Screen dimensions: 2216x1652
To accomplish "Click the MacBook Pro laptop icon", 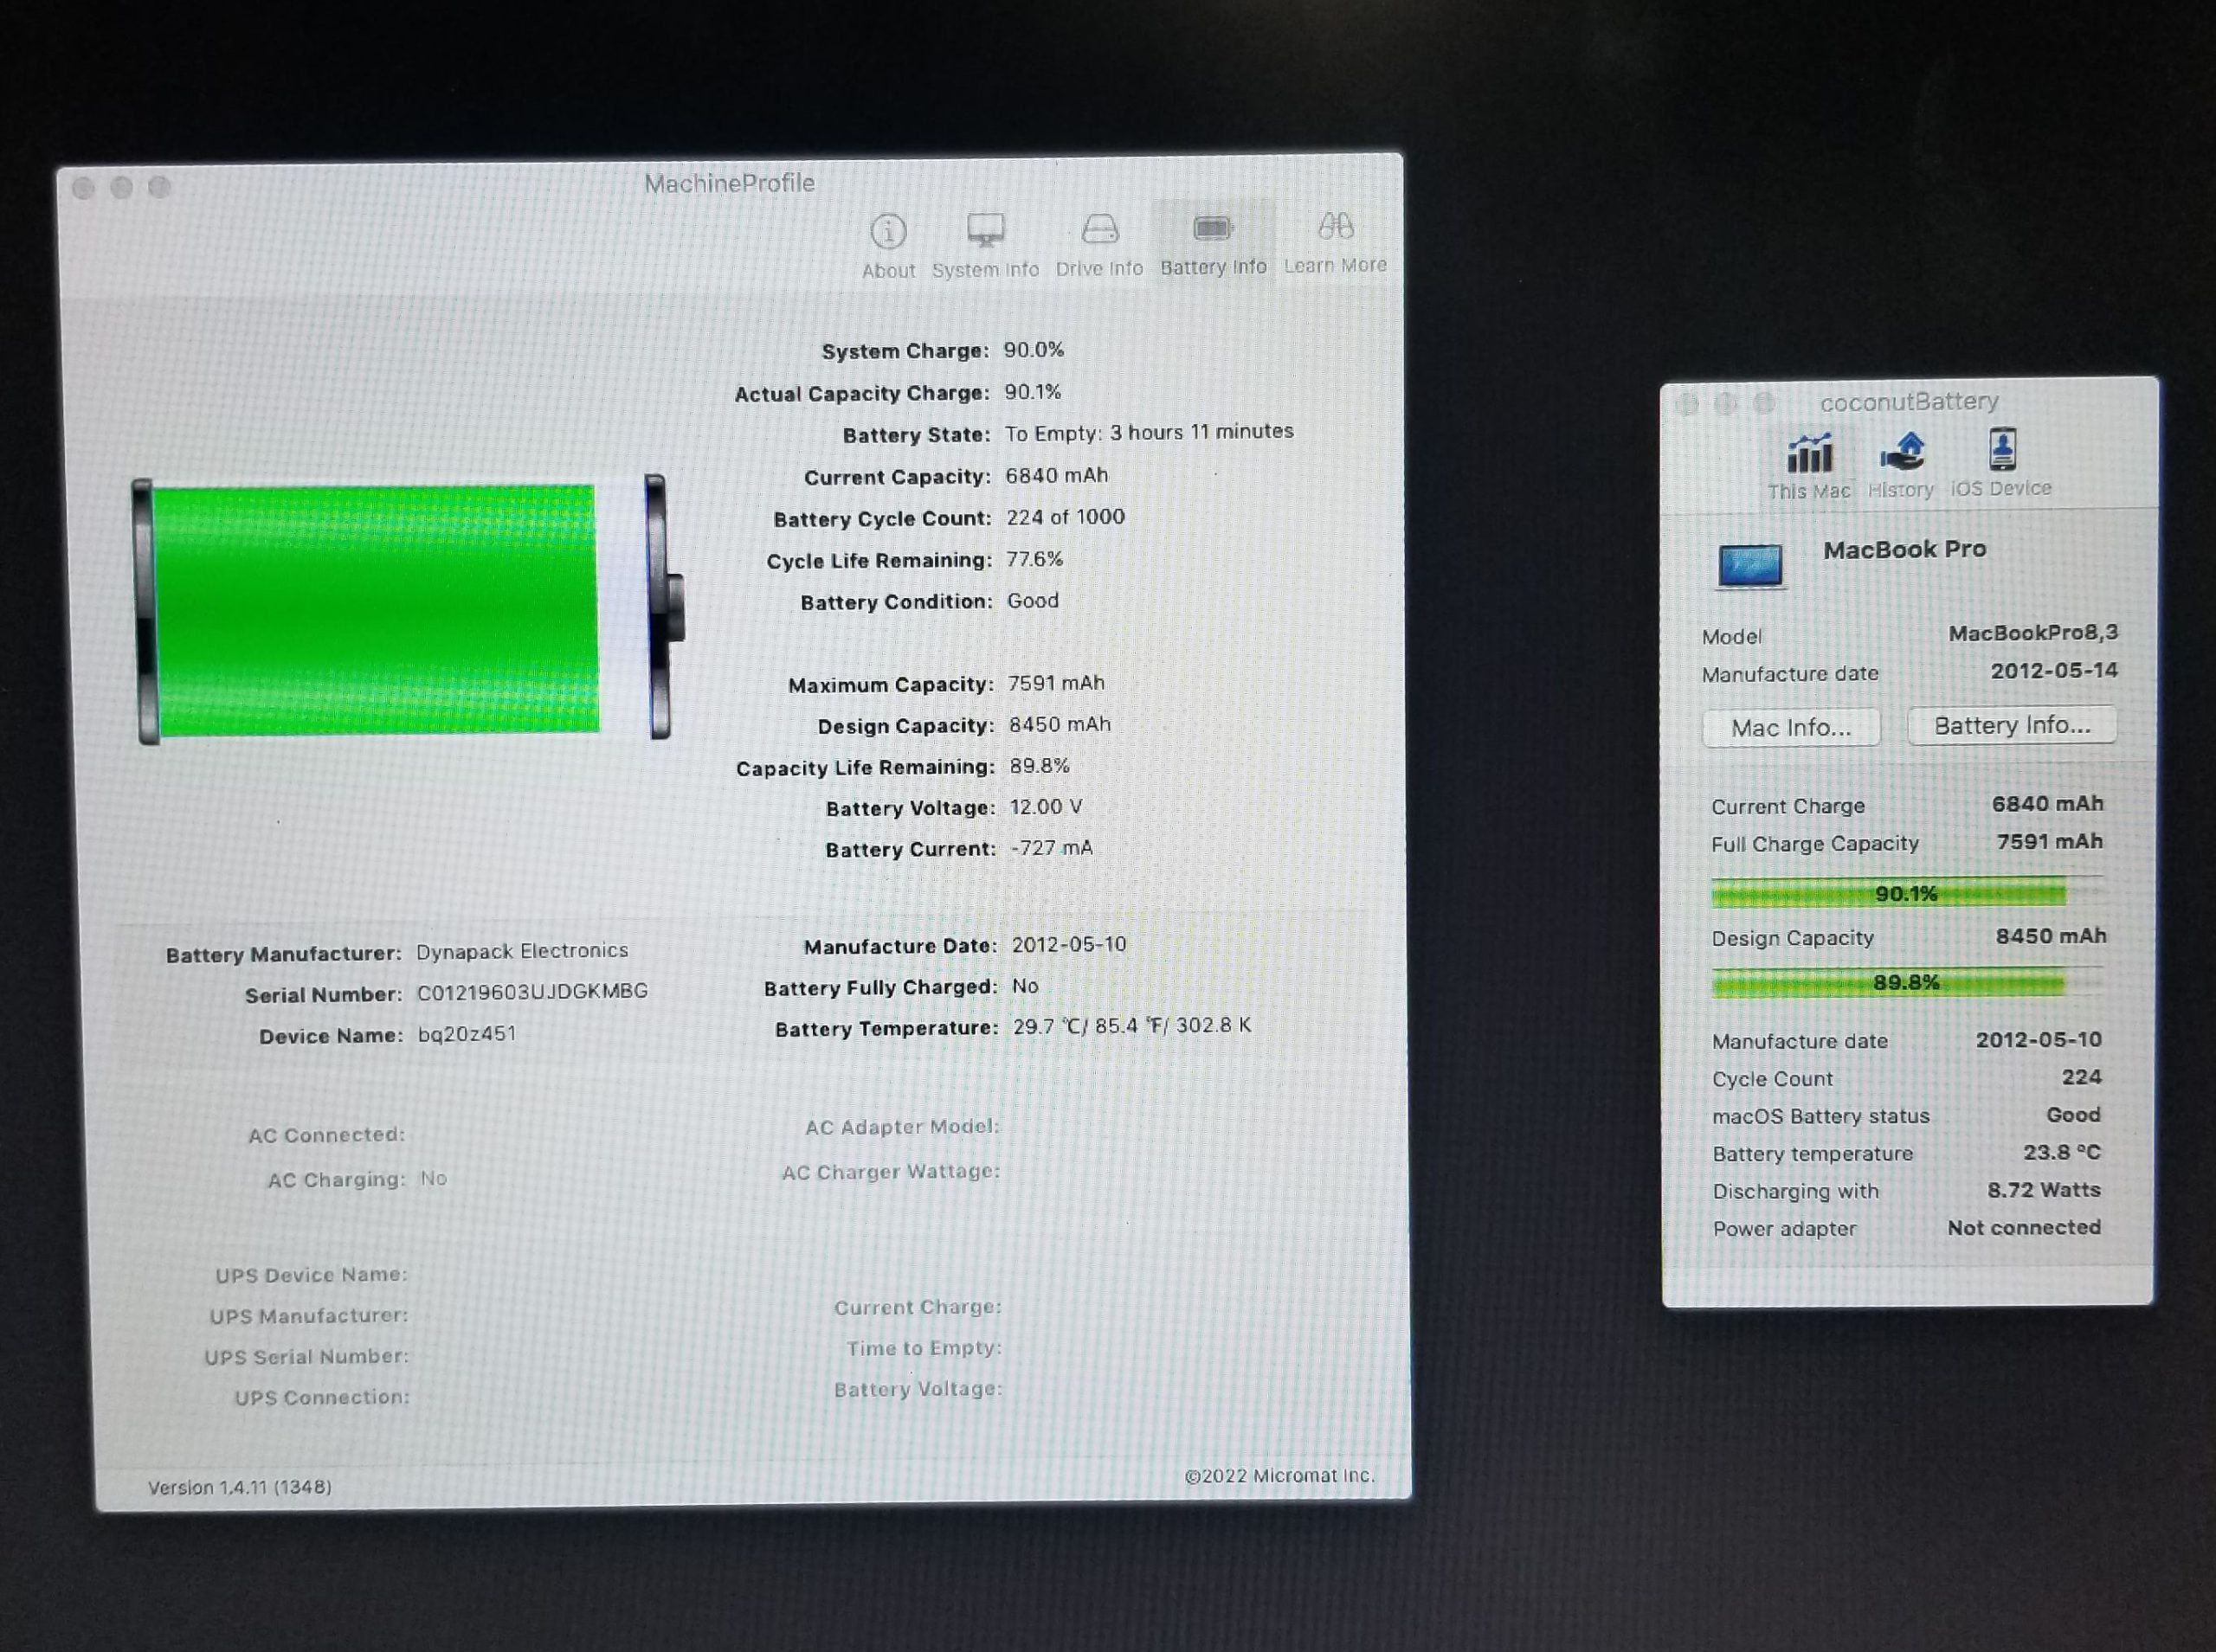I will (1750, 566).
